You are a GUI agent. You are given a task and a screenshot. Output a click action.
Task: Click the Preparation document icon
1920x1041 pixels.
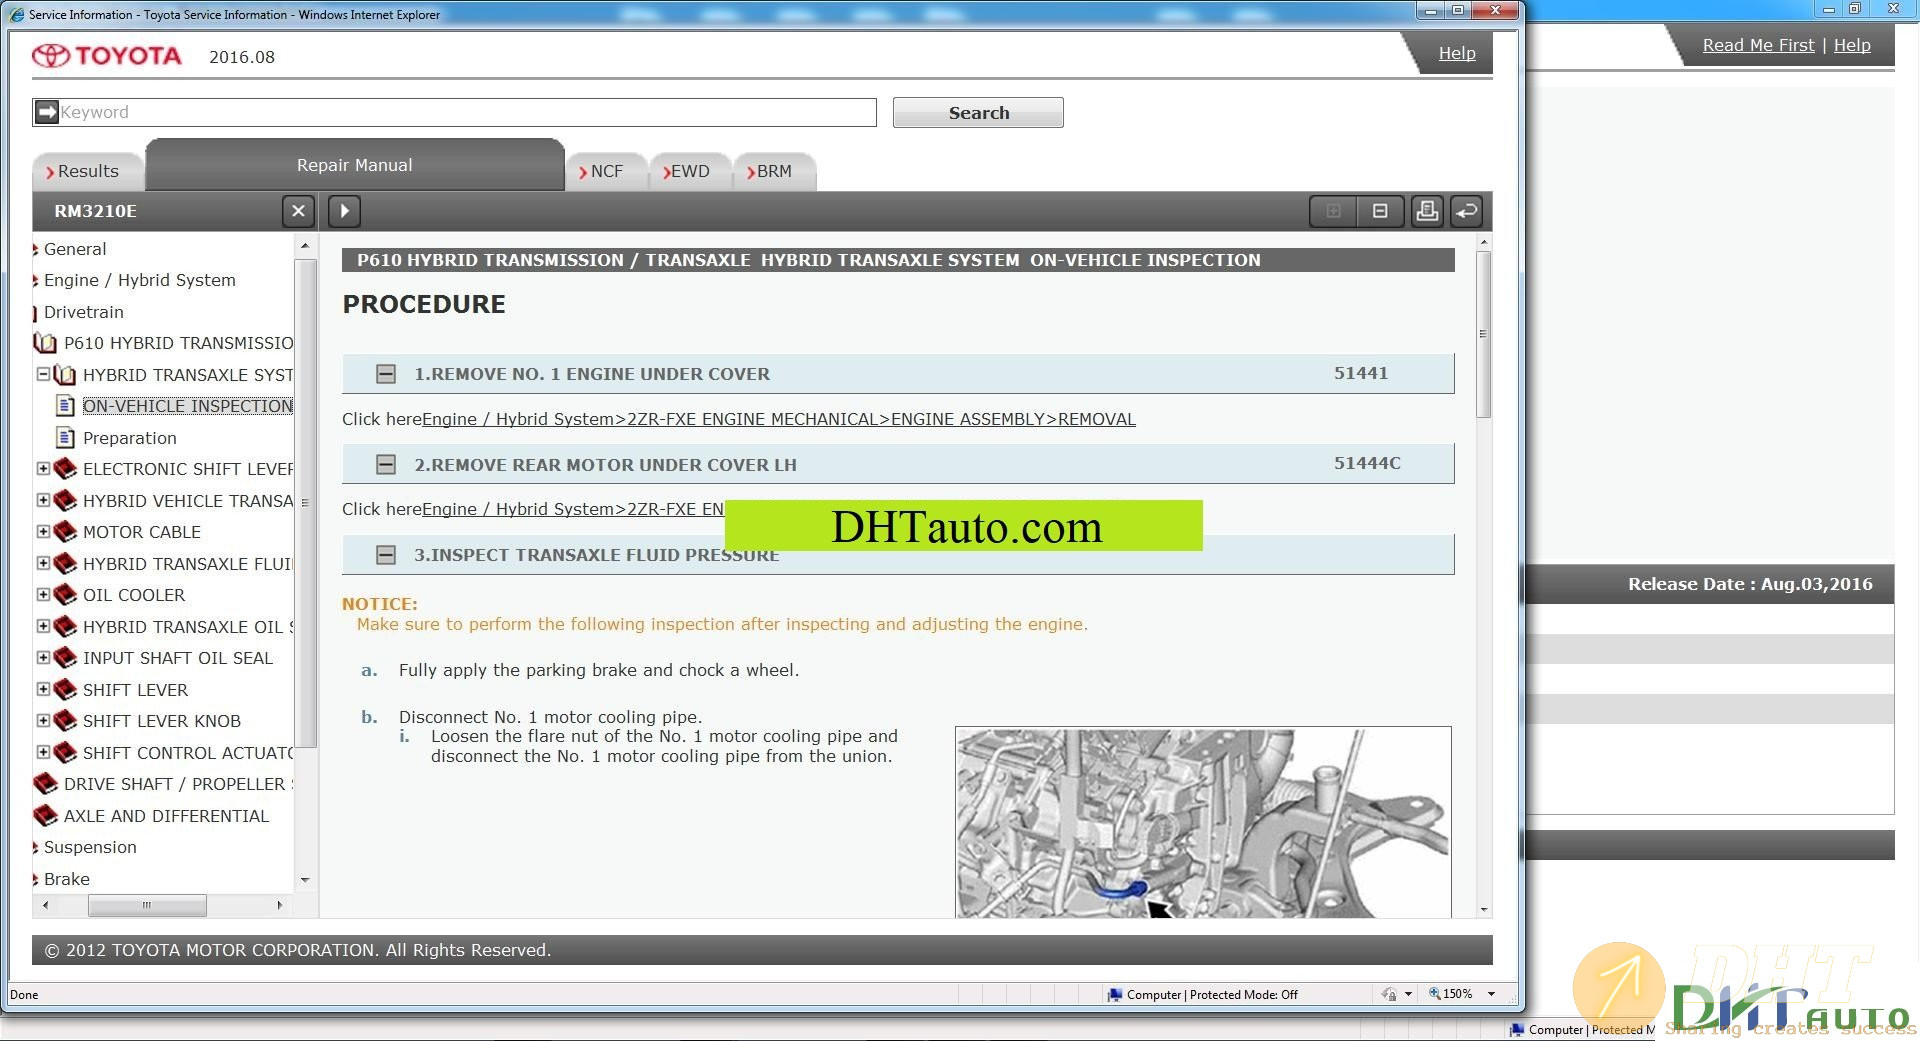65,438
